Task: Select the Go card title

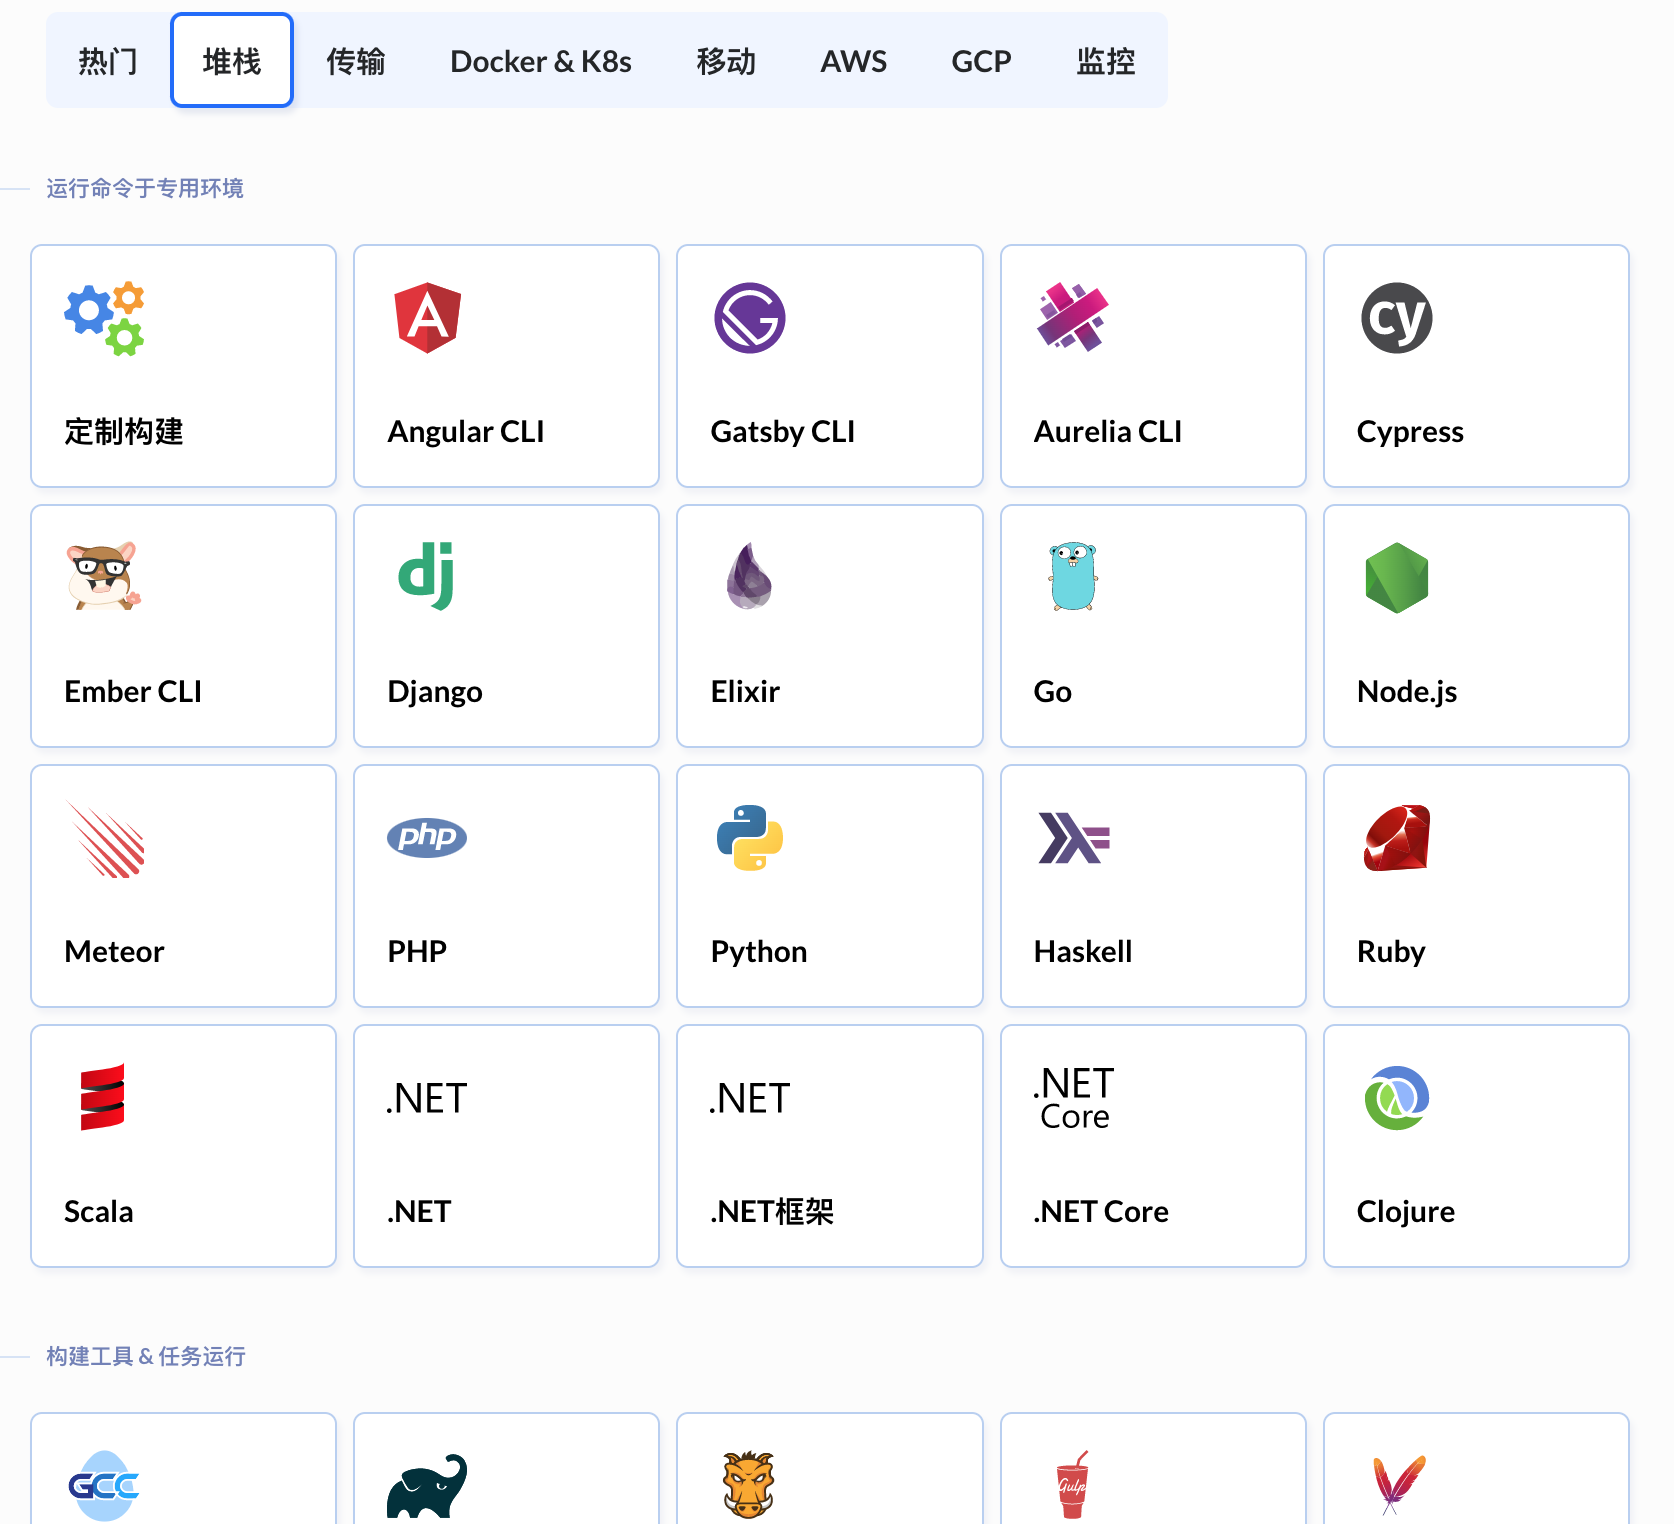Action: click(x=1053, y=691)
